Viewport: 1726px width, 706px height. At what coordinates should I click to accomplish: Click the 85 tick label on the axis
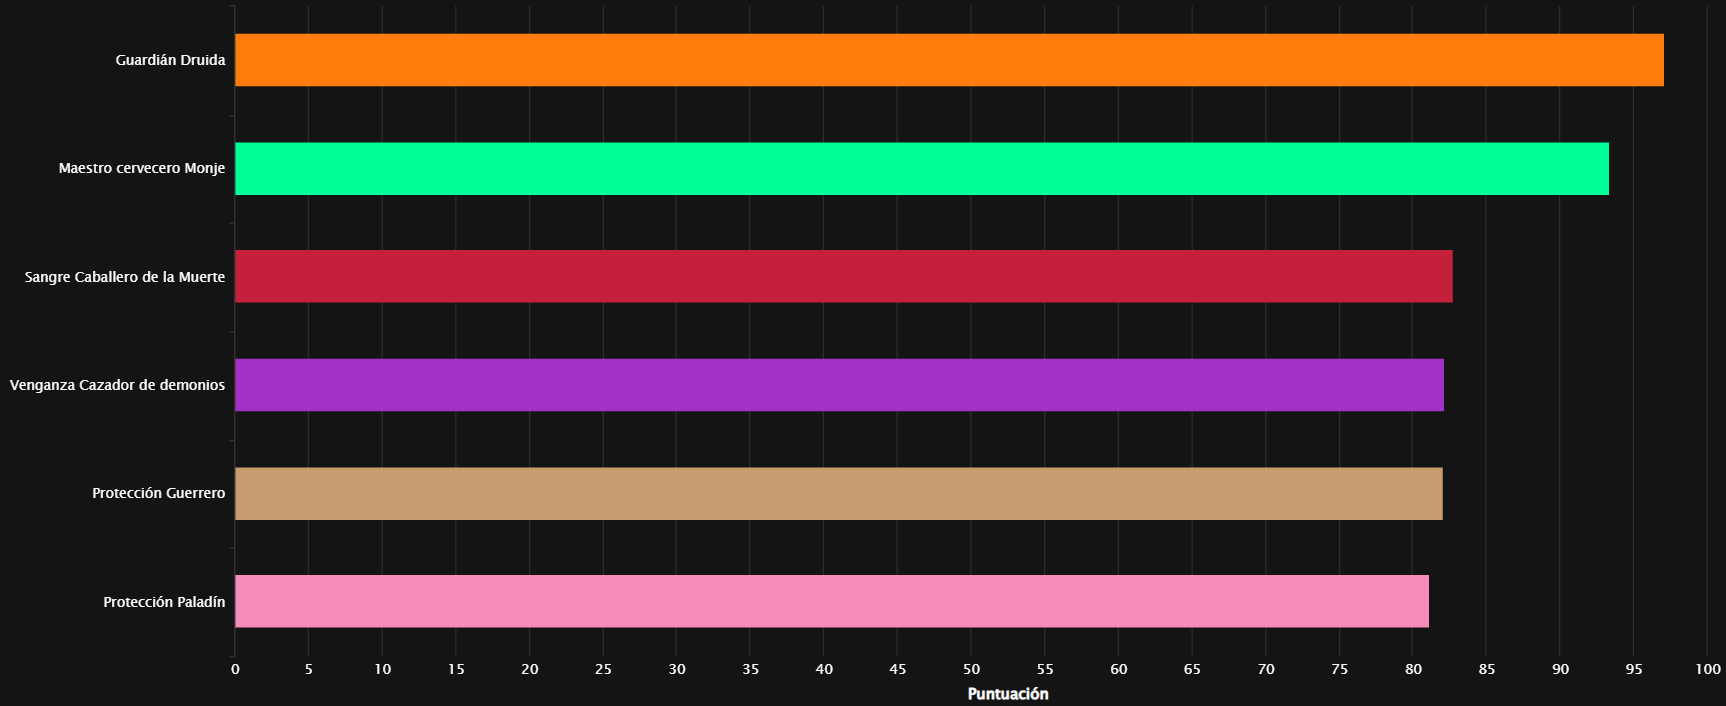[1487, 669]
